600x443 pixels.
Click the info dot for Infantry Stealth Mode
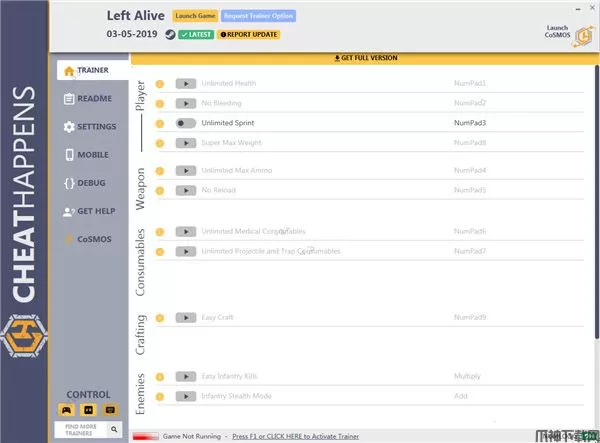(160, 397)
